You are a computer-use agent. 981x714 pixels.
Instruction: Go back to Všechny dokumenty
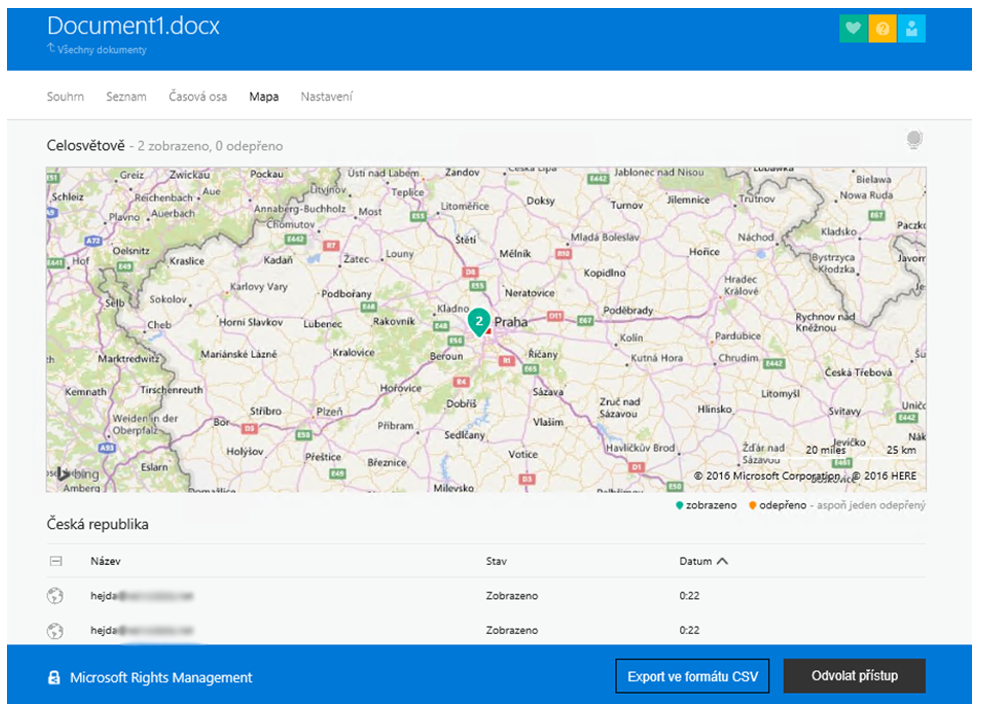pos(102,49)
